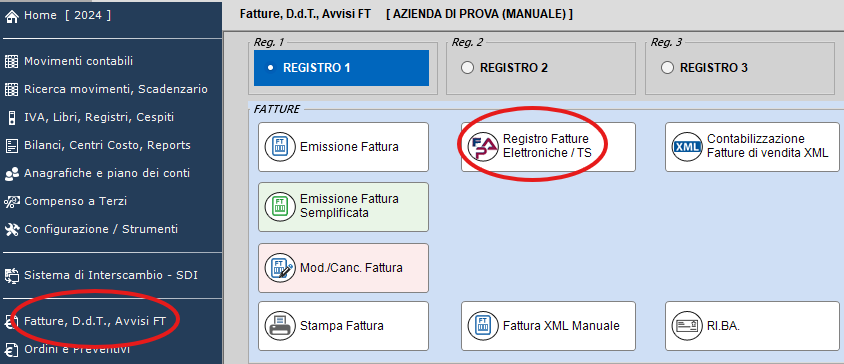The height and width of the screenshot is (364, 844).
Task: Click the green Emissione Fattura Semplificata icon
Action: (280, 207)
